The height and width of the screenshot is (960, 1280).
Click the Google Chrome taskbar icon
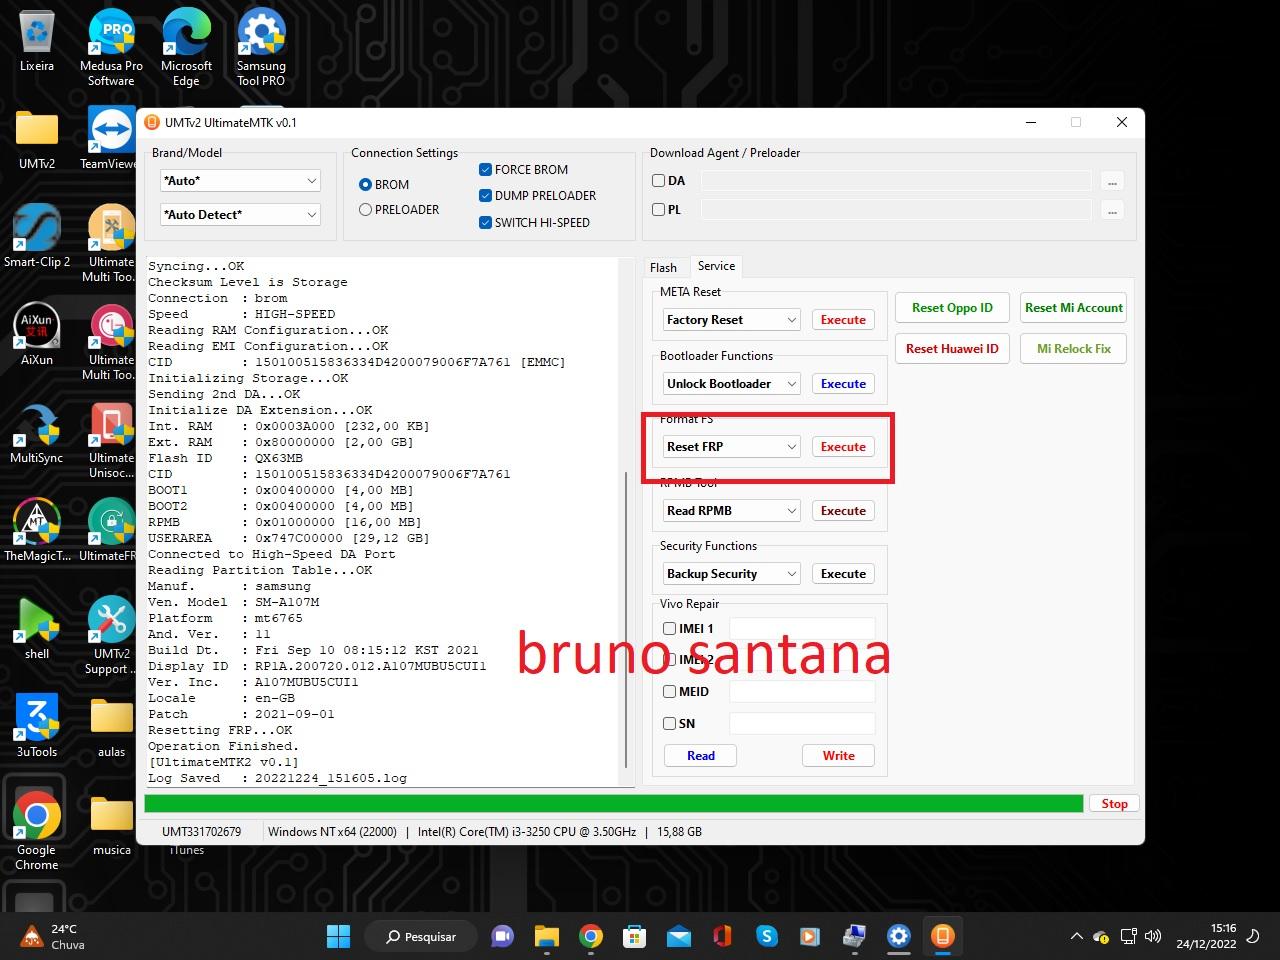591,936
